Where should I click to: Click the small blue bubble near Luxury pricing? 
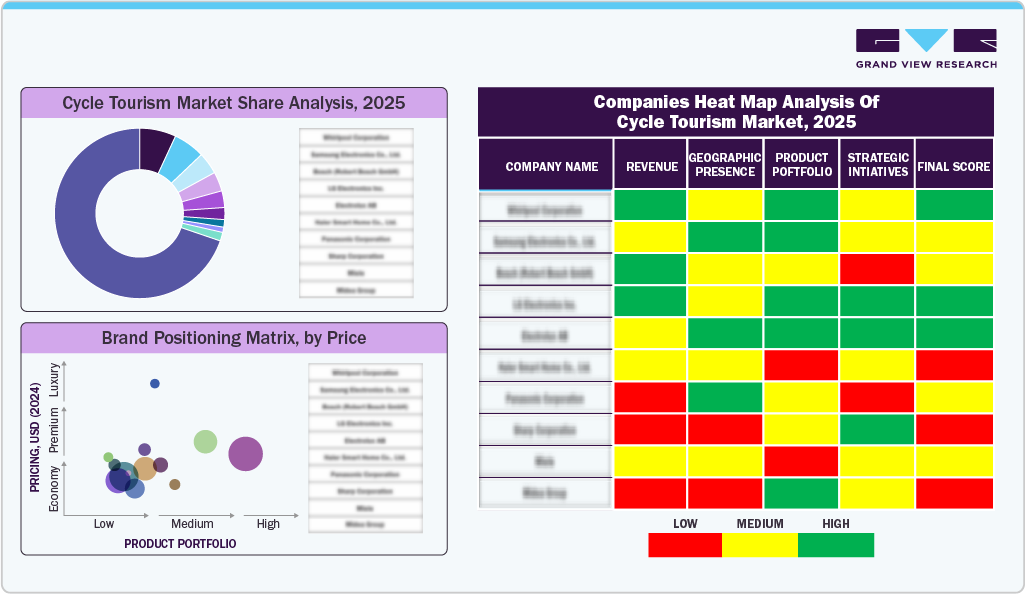click(154, 384)
